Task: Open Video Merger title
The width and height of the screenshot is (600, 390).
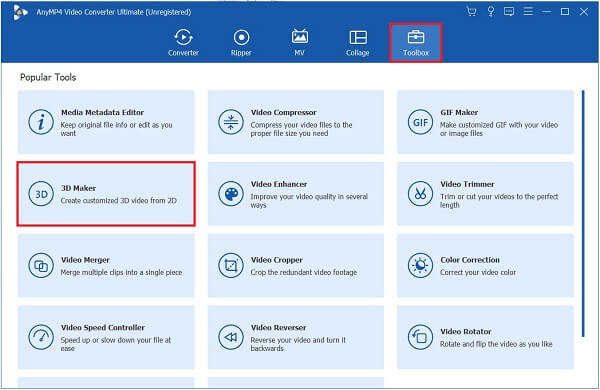Action: pos(85,260)
